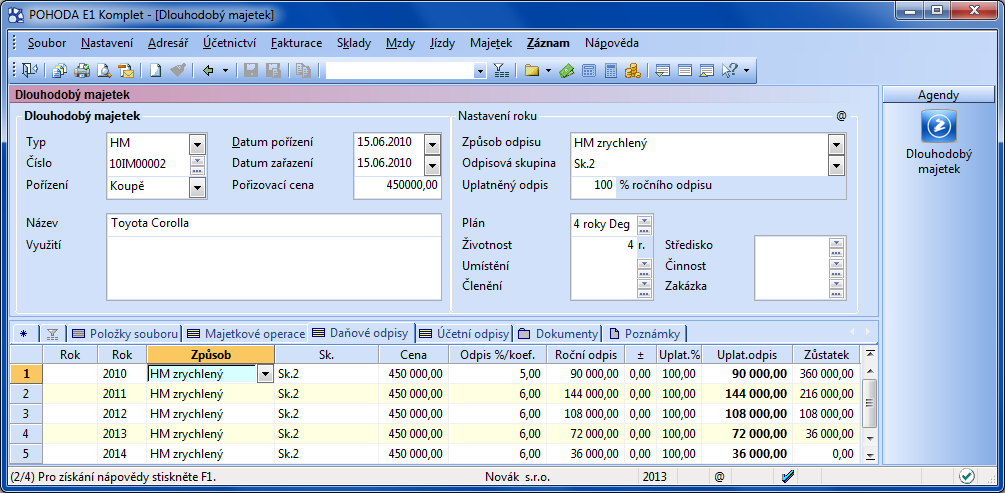1005x493 pixels.
Task: Click the exit door icon in the toolbar
Action: (x=29, y=70)
